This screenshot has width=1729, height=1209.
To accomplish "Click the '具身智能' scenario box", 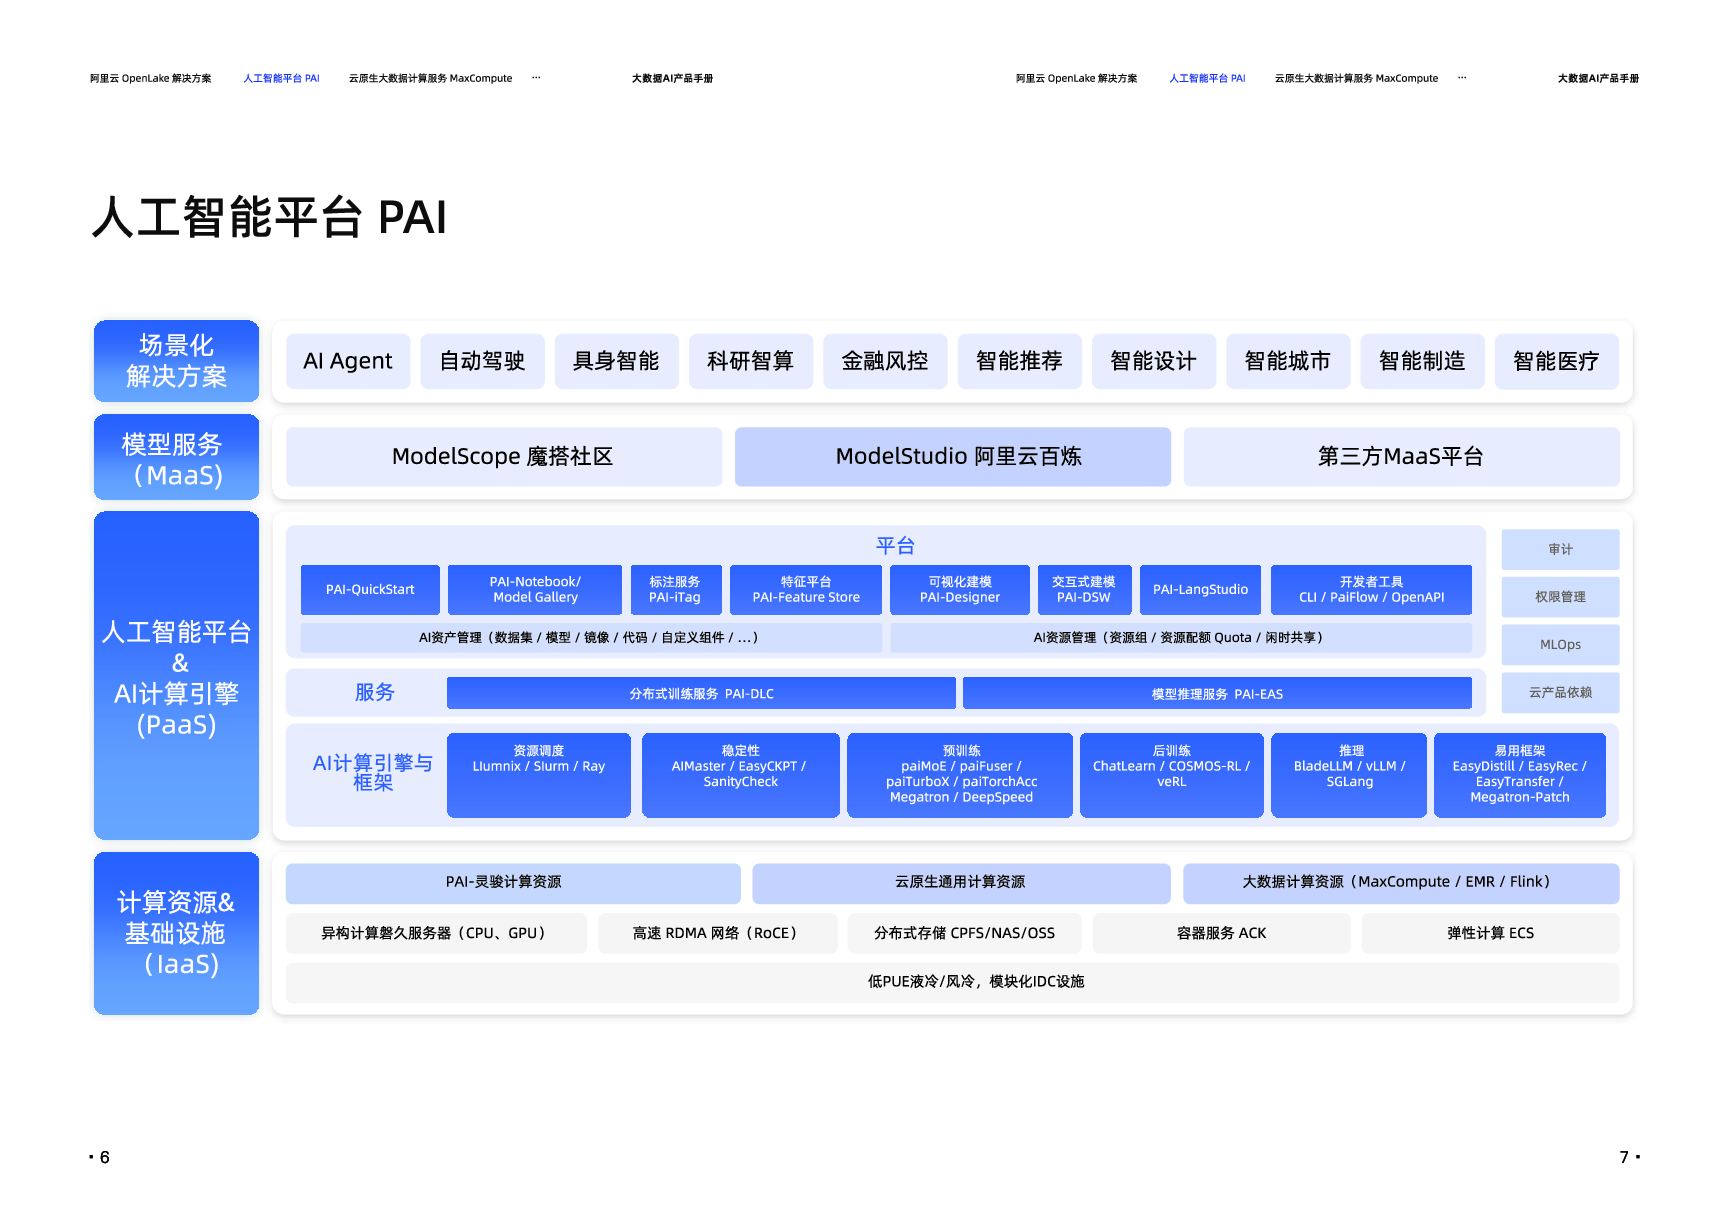I will [616, 361].
